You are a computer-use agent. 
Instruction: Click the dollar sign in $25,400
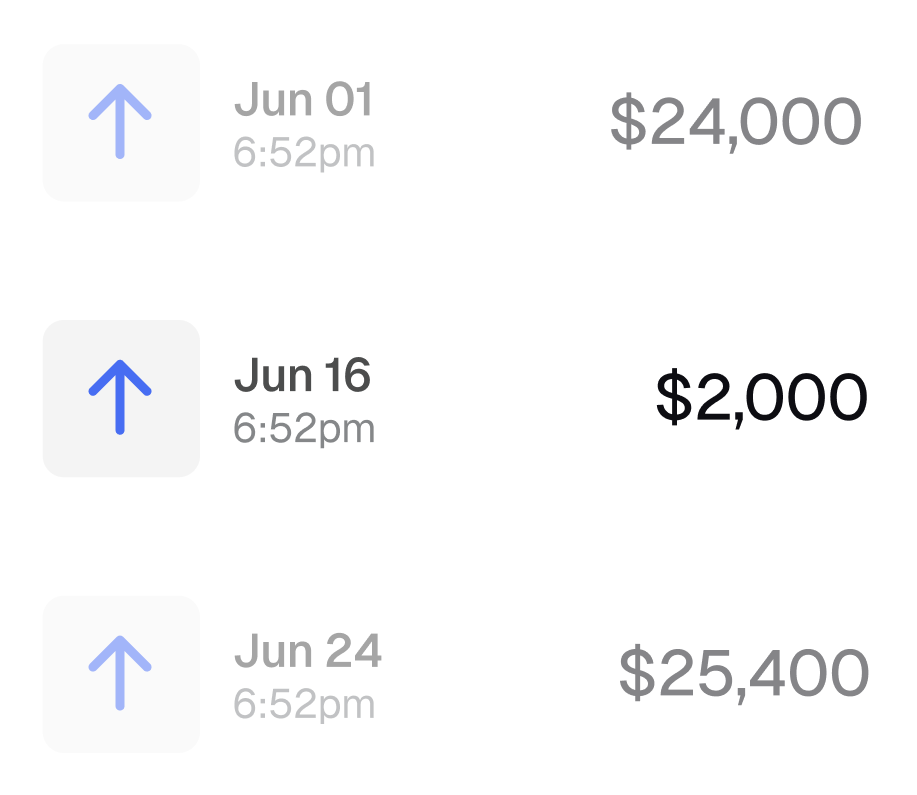636,673
